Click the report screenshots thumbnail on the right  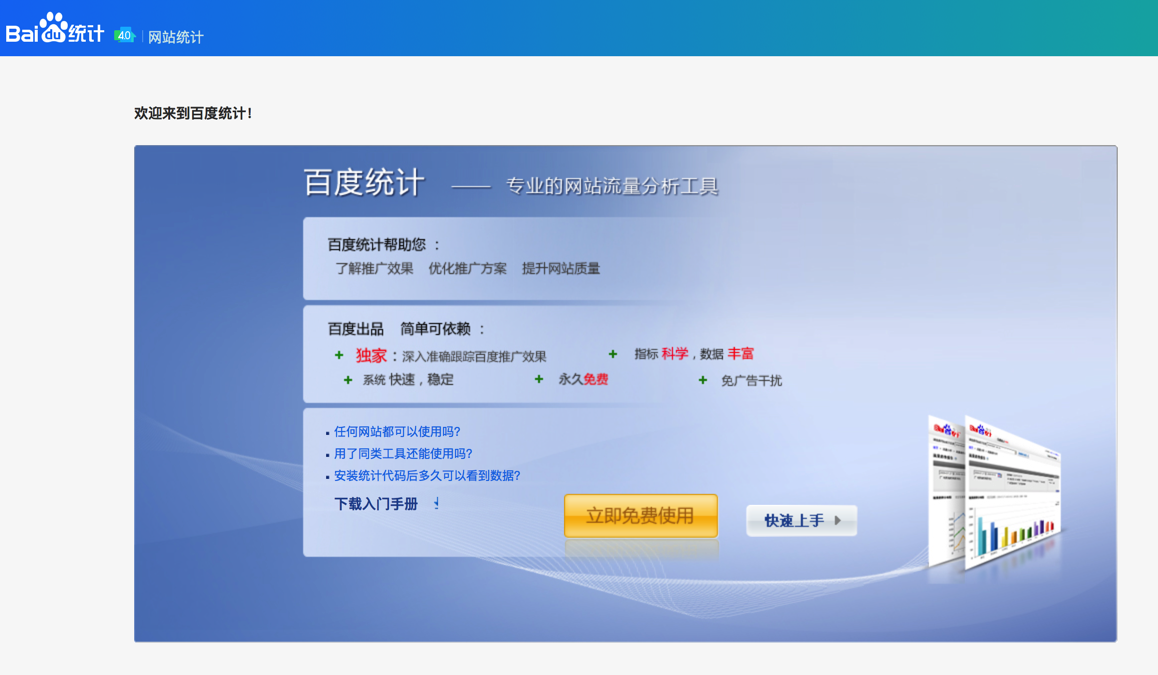(995, 493)
